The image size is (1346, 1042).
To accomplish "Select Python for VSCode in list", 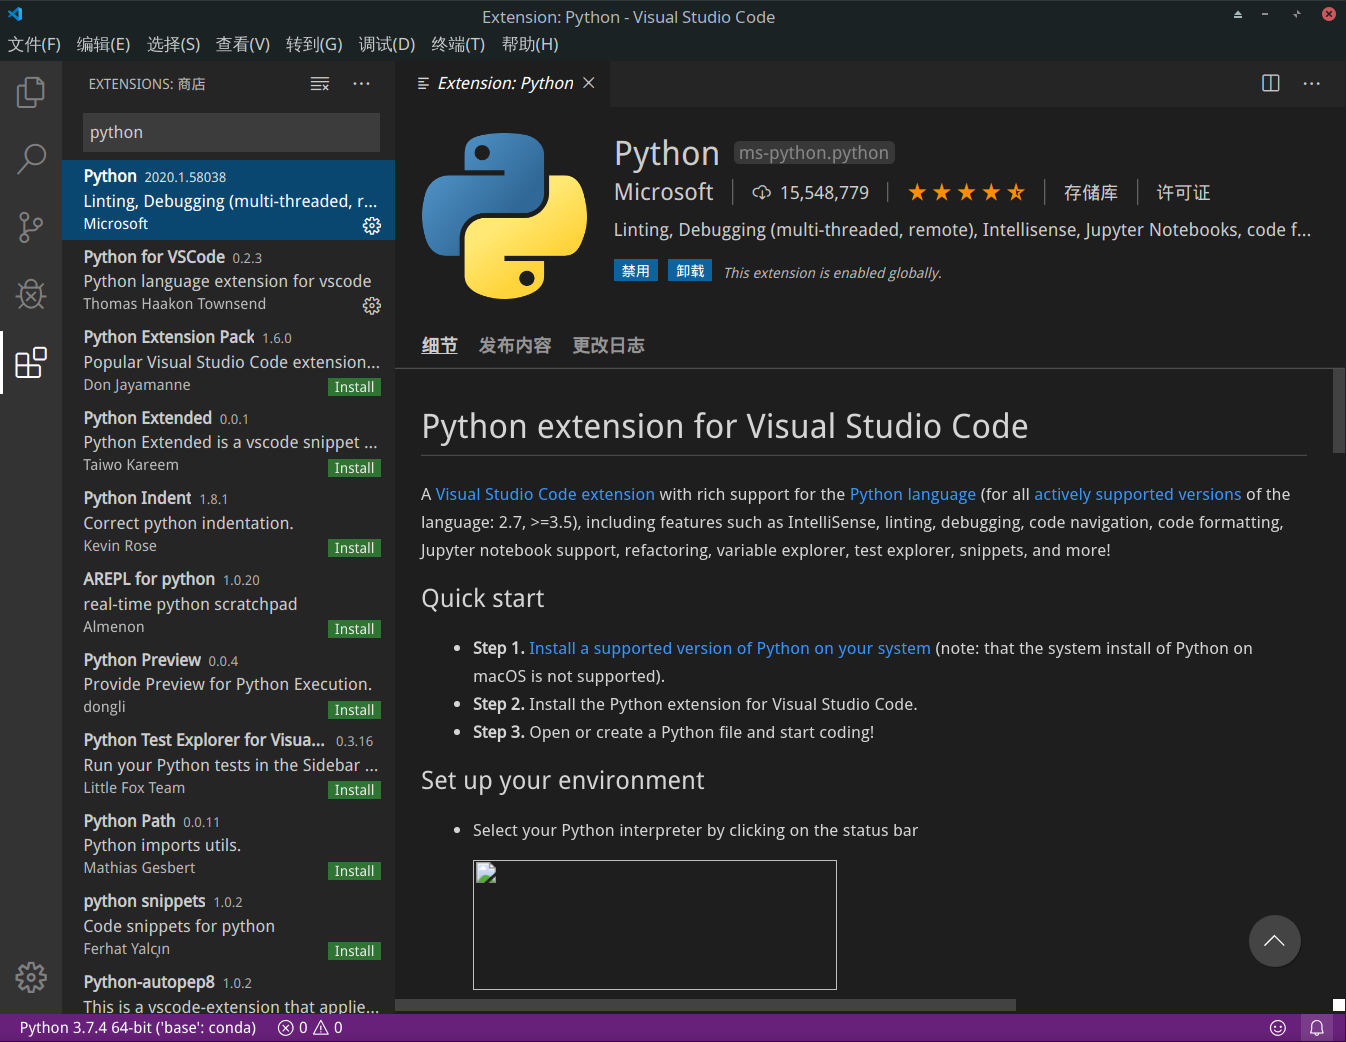I will click(229, 280).
